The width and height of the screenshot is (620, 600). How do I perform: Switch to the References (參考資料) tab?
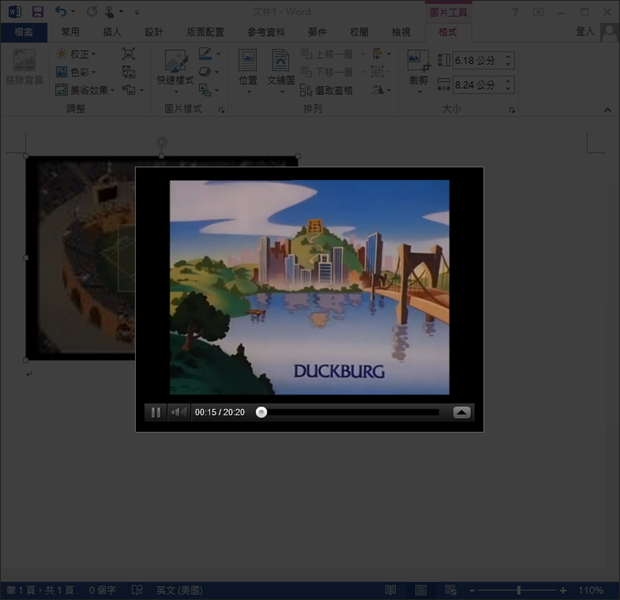pyautogui.click(x=266, y=32)
